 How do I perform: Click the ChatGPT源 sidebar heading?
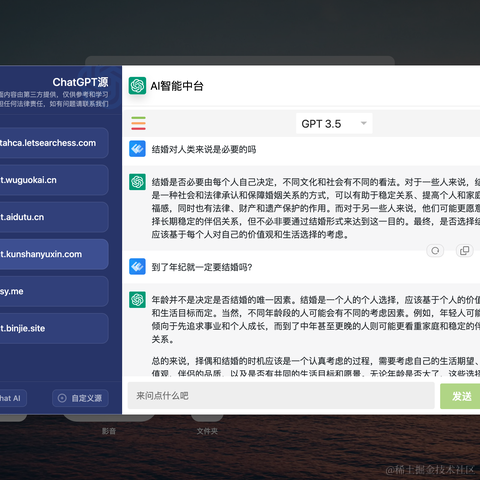tap(80, 82)
